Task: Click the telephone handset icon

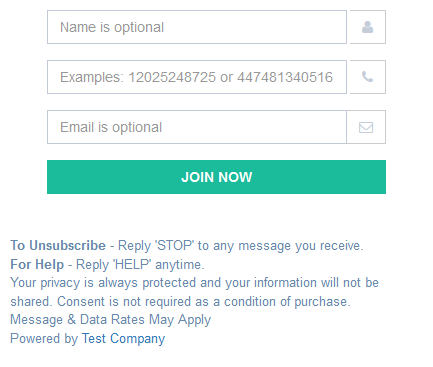Action: click(367, 77)
